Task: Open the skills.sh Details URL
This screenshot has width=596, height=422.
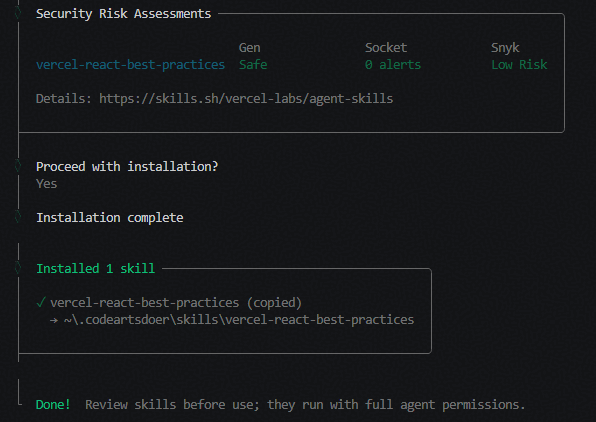Action: [x=246, y=98]
